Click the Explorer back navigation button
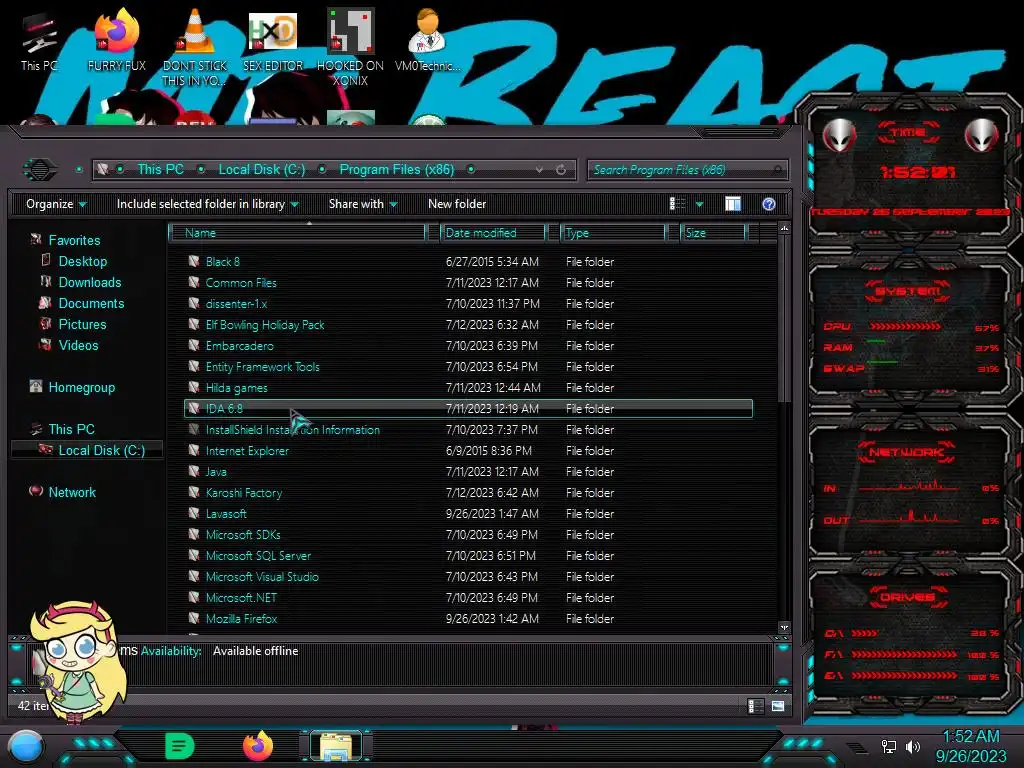The height and width of the screenshot is (768, 1024). (40, 170)
